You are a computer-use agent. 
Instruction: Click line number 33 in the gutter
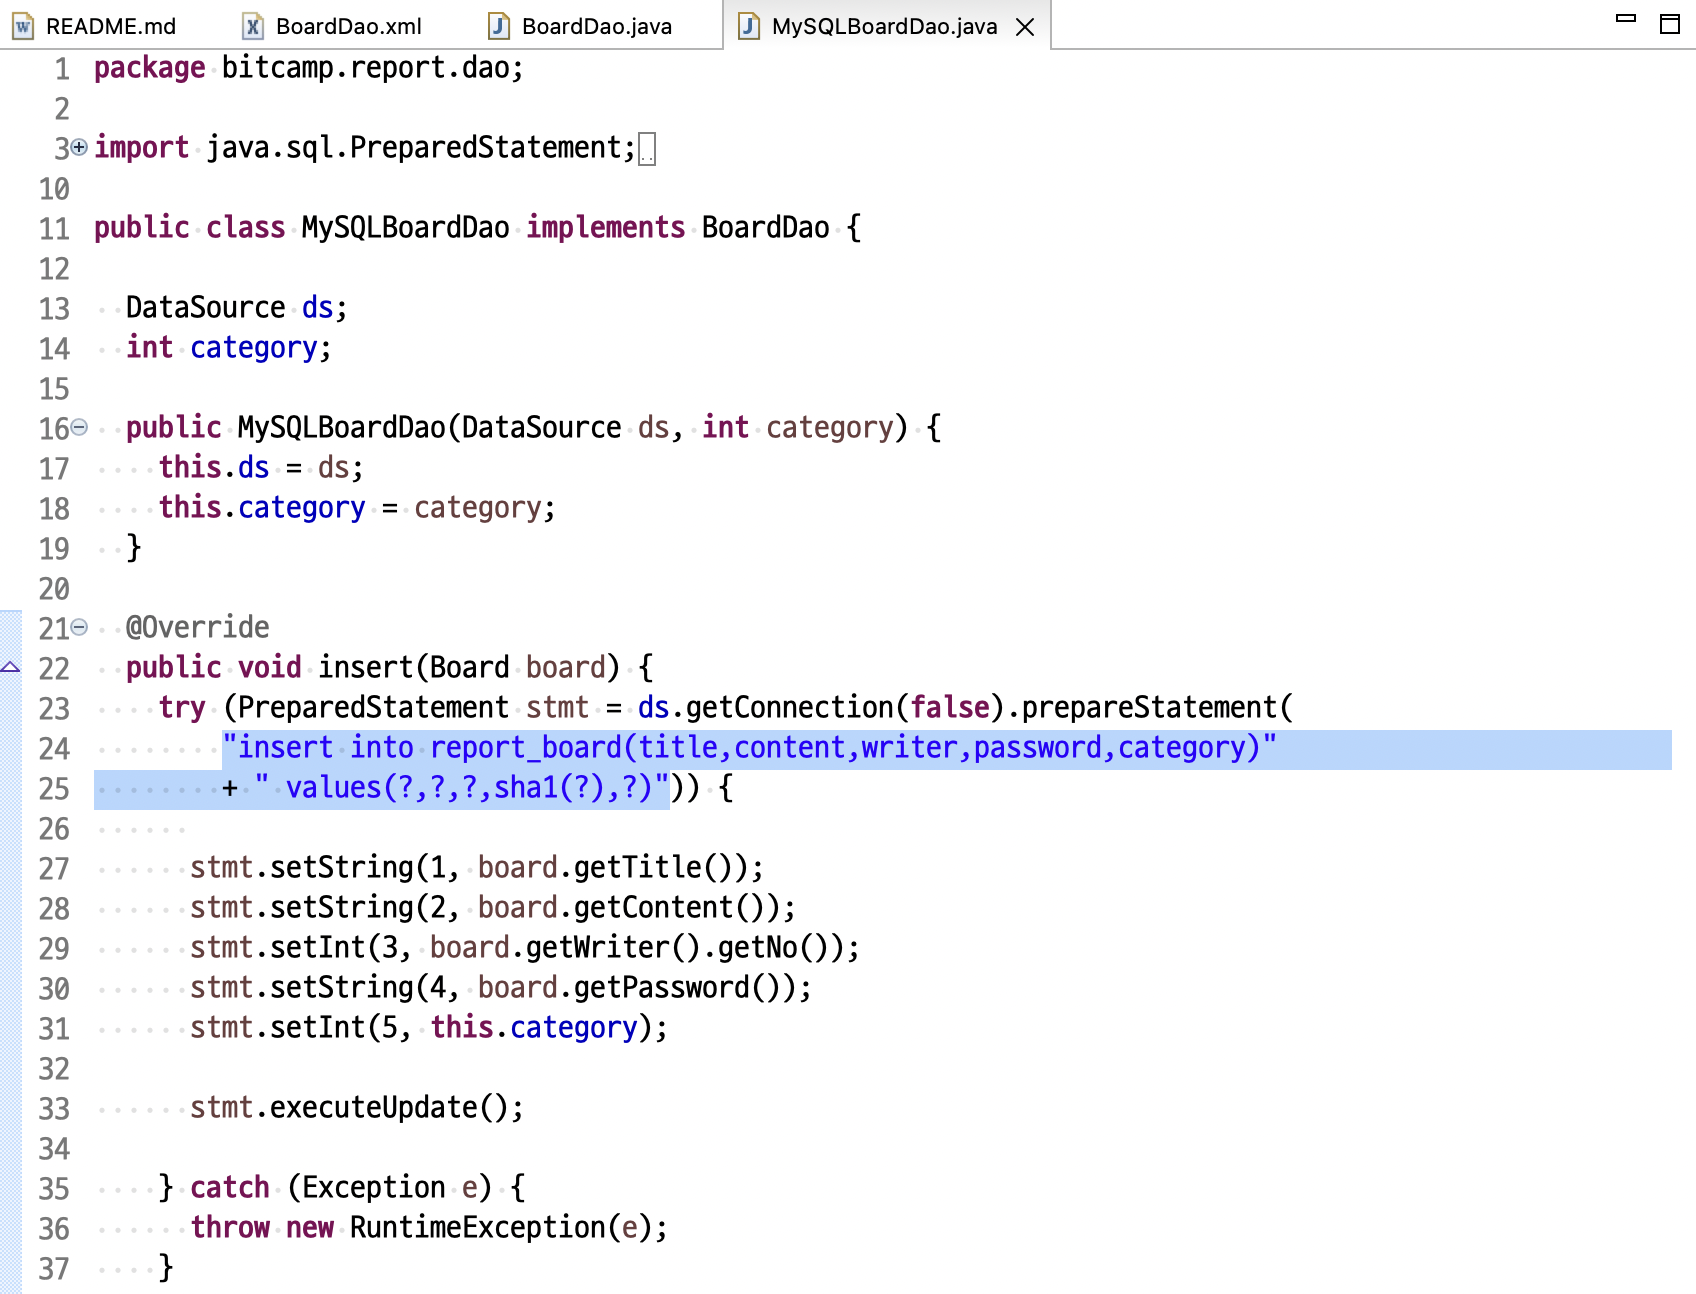tap(54, 1109)
